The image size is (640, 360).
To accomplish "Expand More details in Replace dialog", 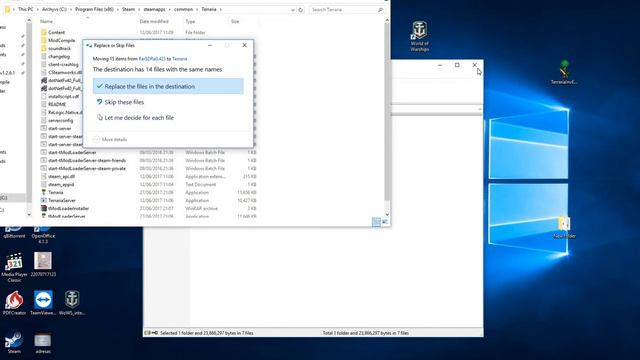I will pyautogui.click(x=110, y=140).
